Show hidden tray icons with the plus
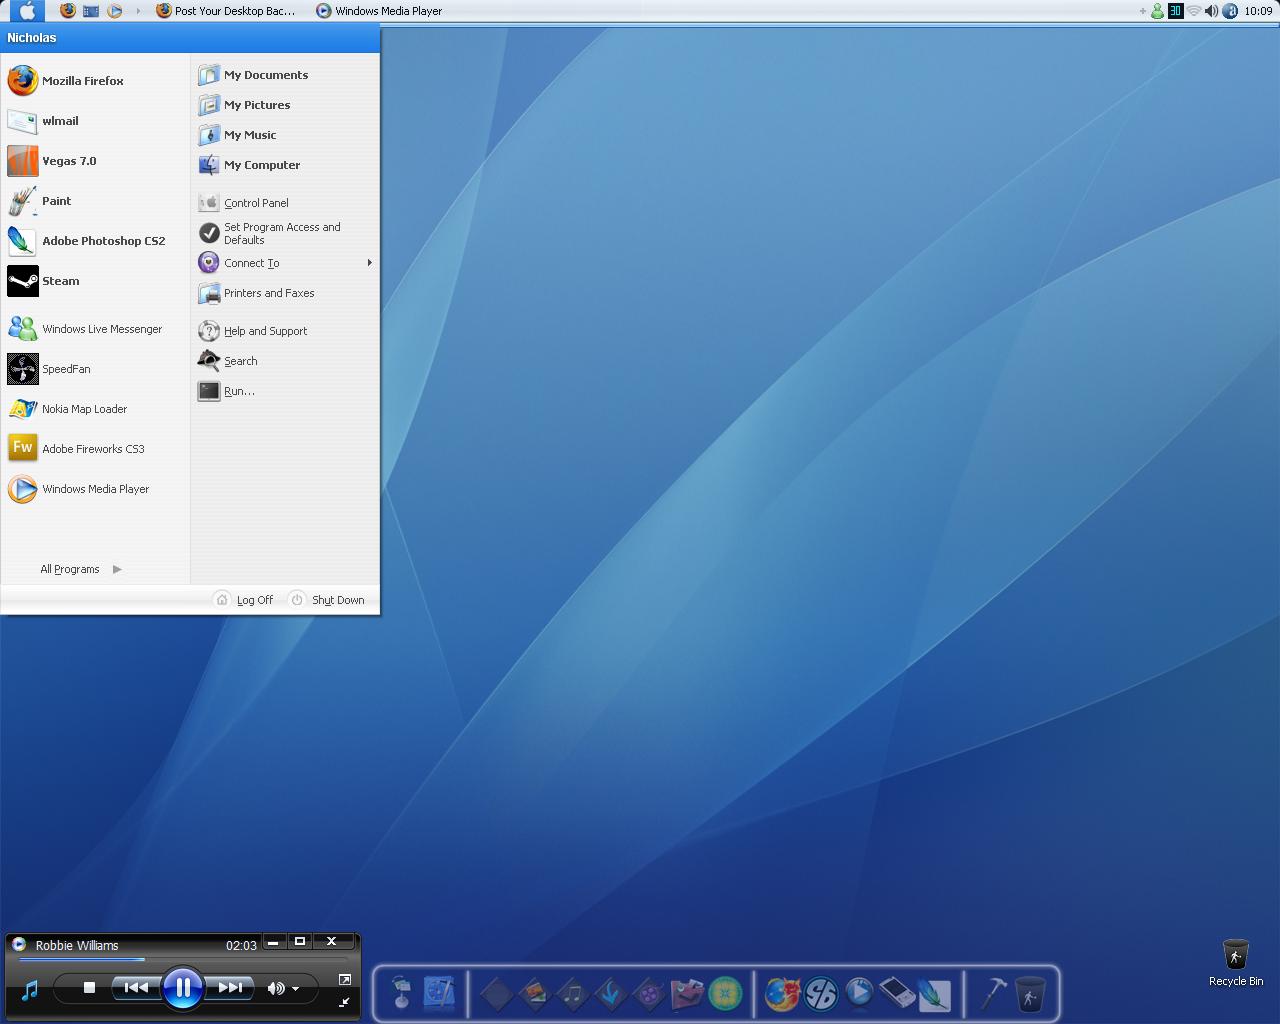 click(x=1143, y=11)
